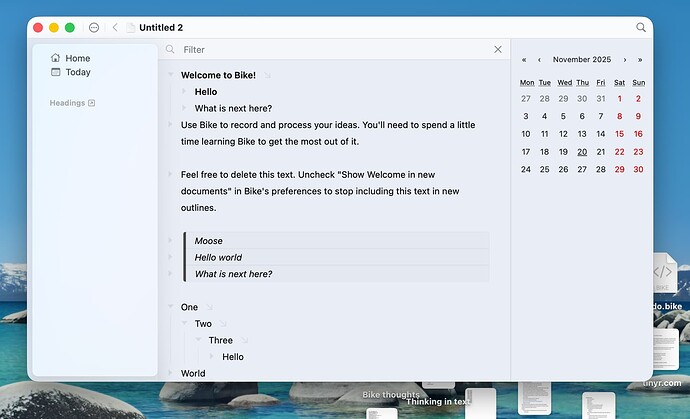Click the icon next to Headings label
690x419 pixels.
(92, 103)
